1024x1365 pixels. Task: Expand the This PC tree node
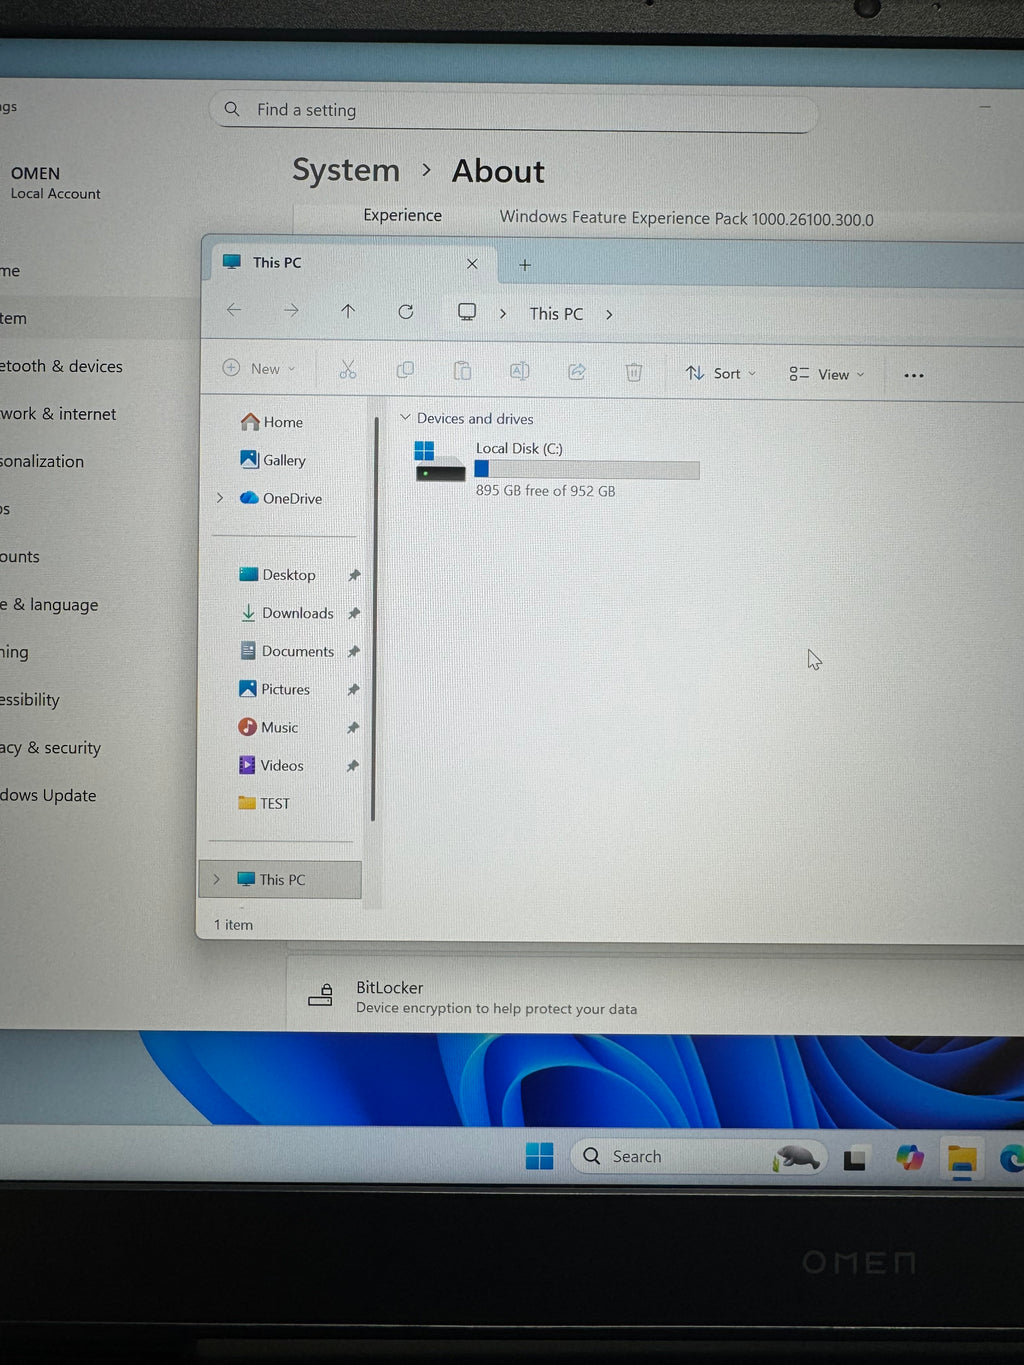pyautogui.click(x=216, y=879)
